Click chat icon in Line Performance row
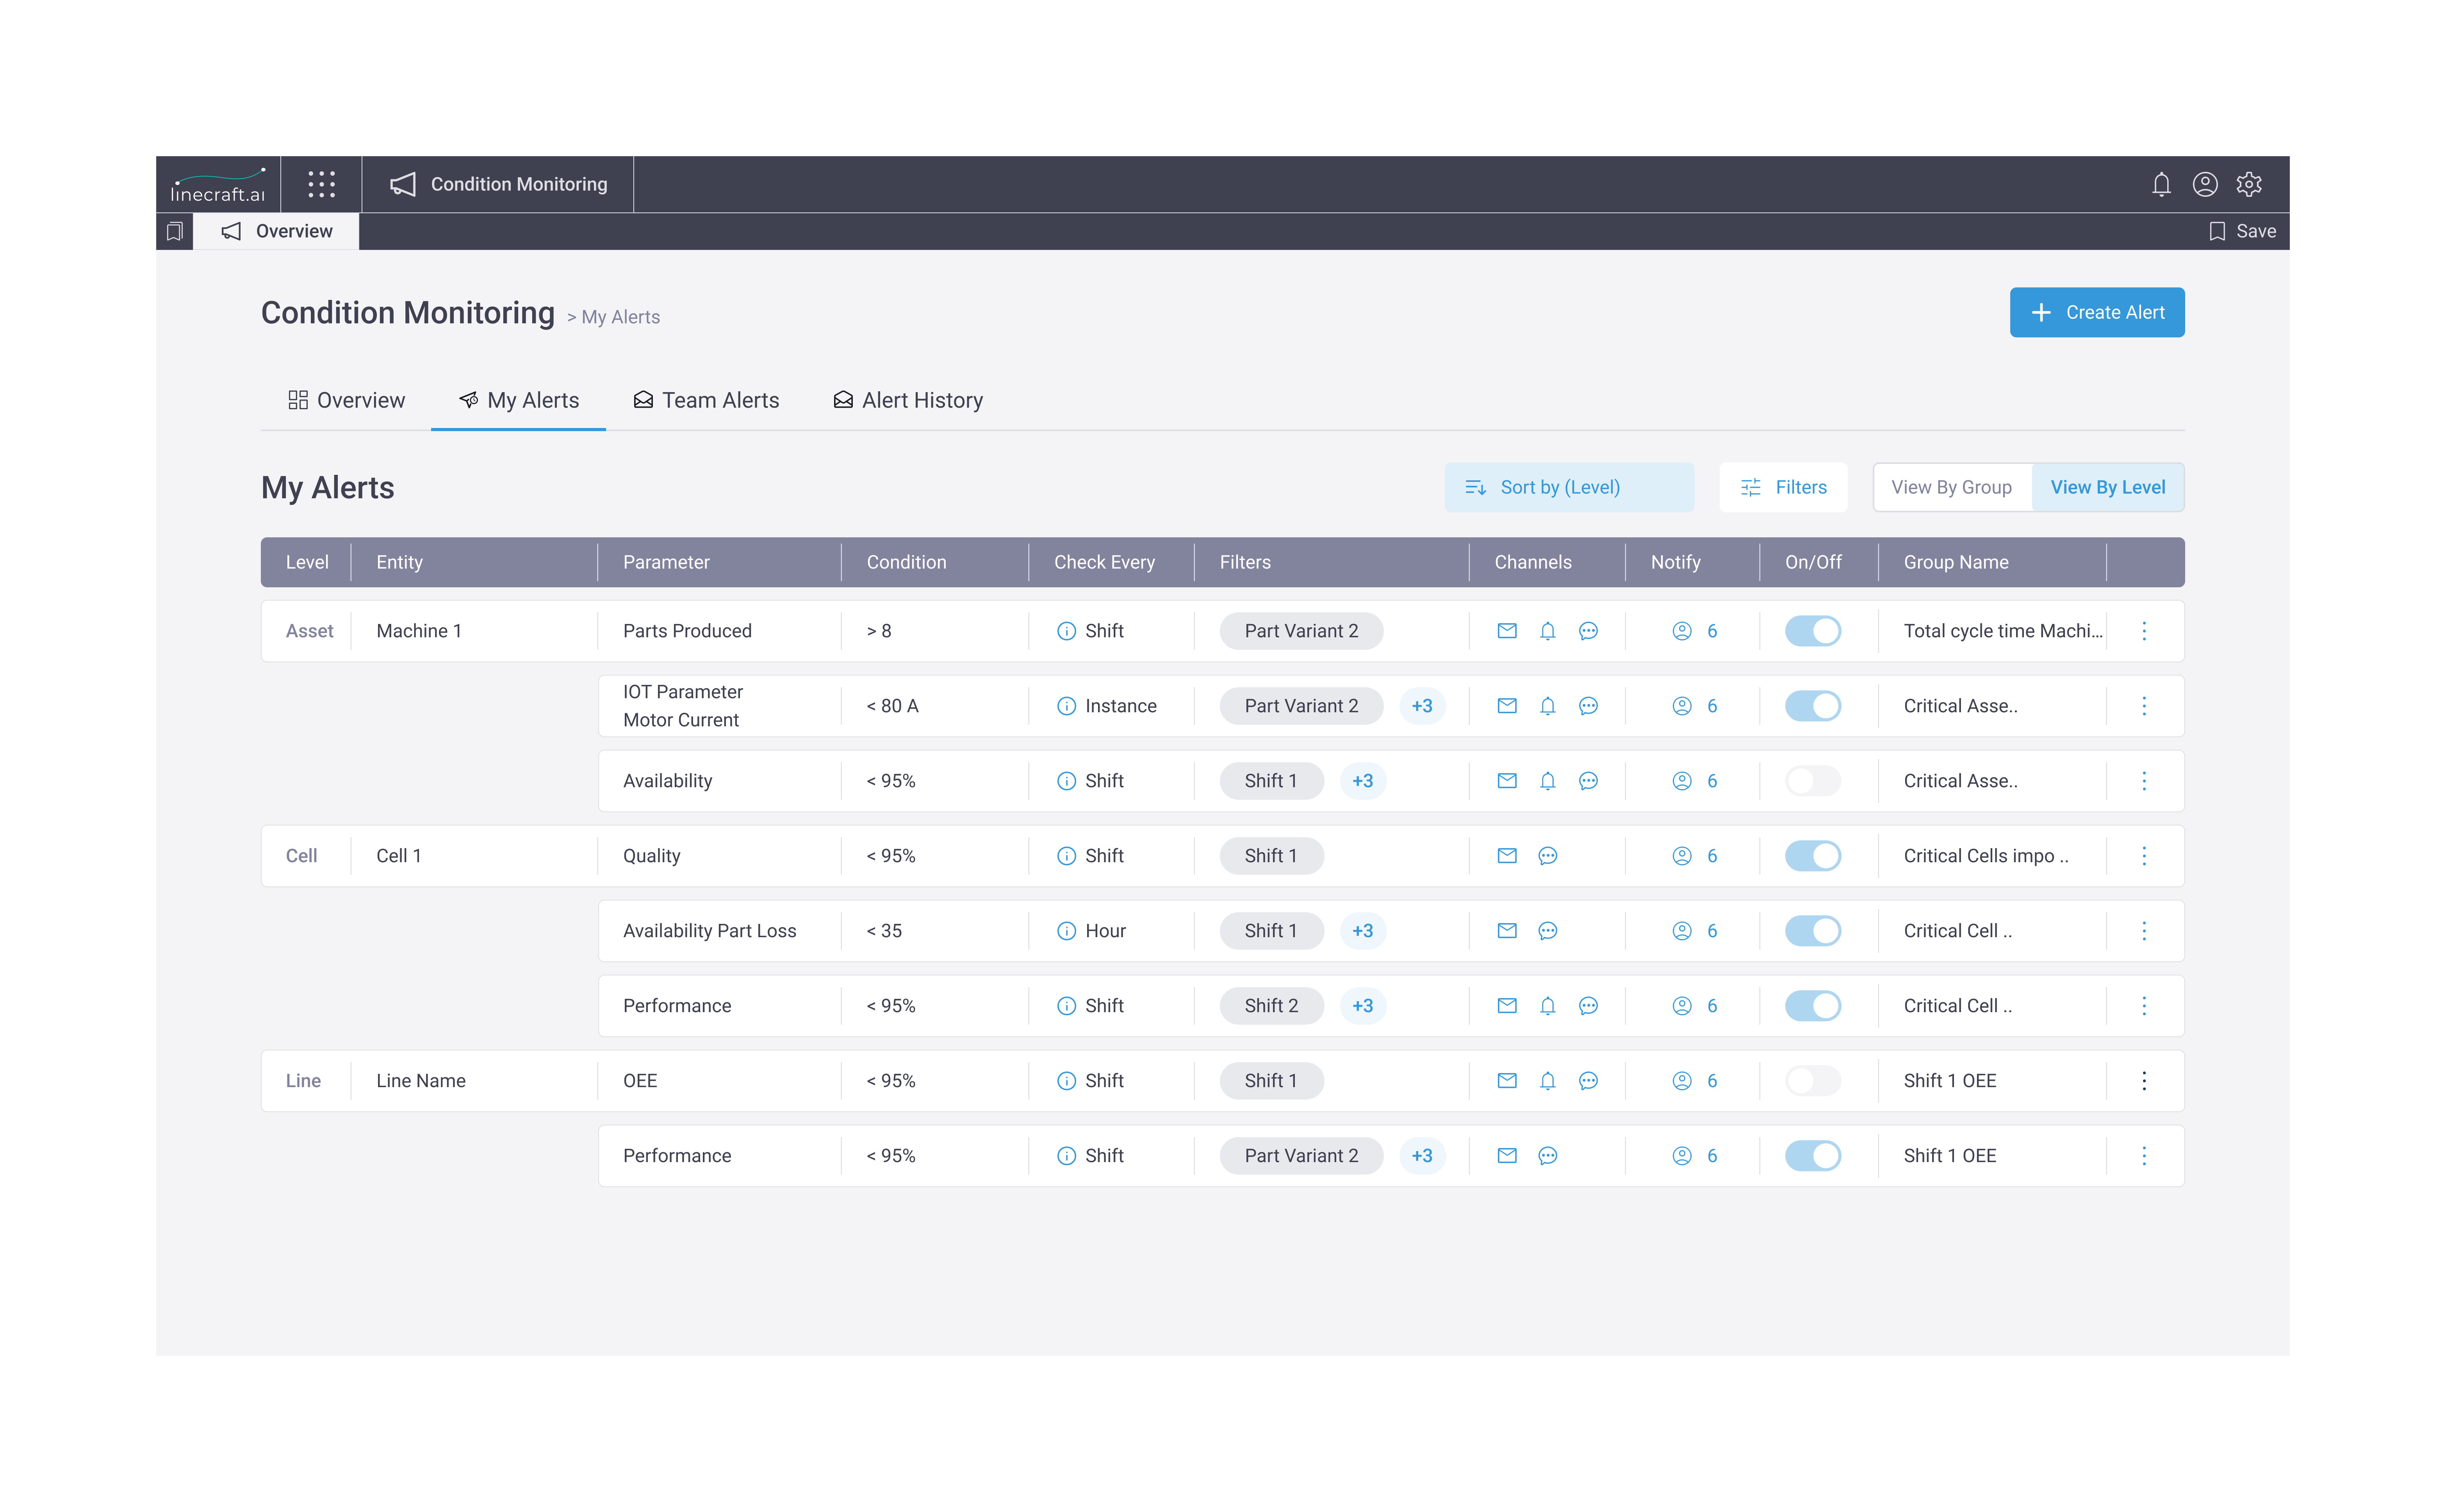2446x1512 pixels. point(1547,1155)
